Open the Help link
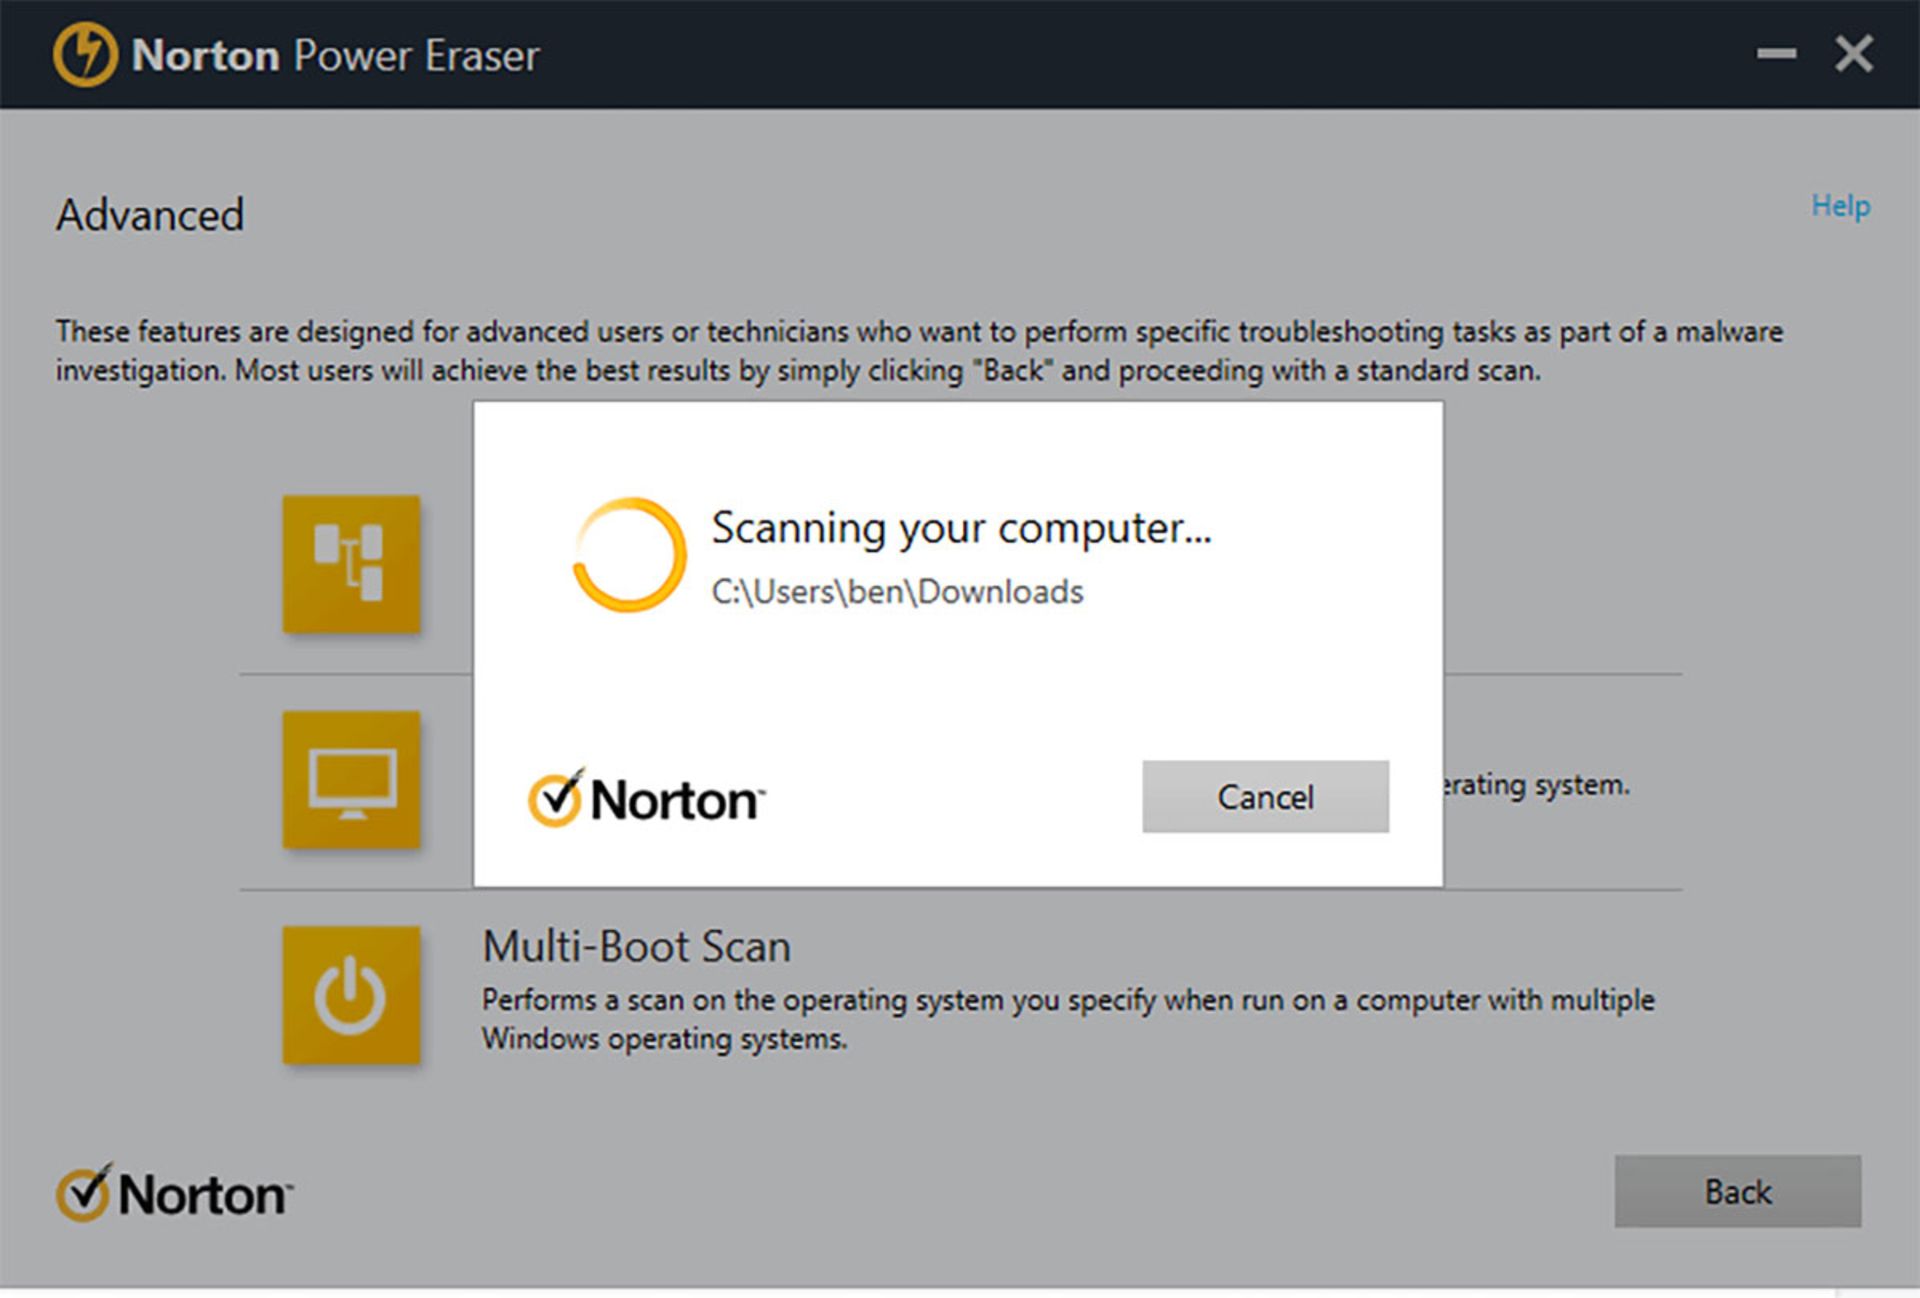 click(x=1840, y=206)
